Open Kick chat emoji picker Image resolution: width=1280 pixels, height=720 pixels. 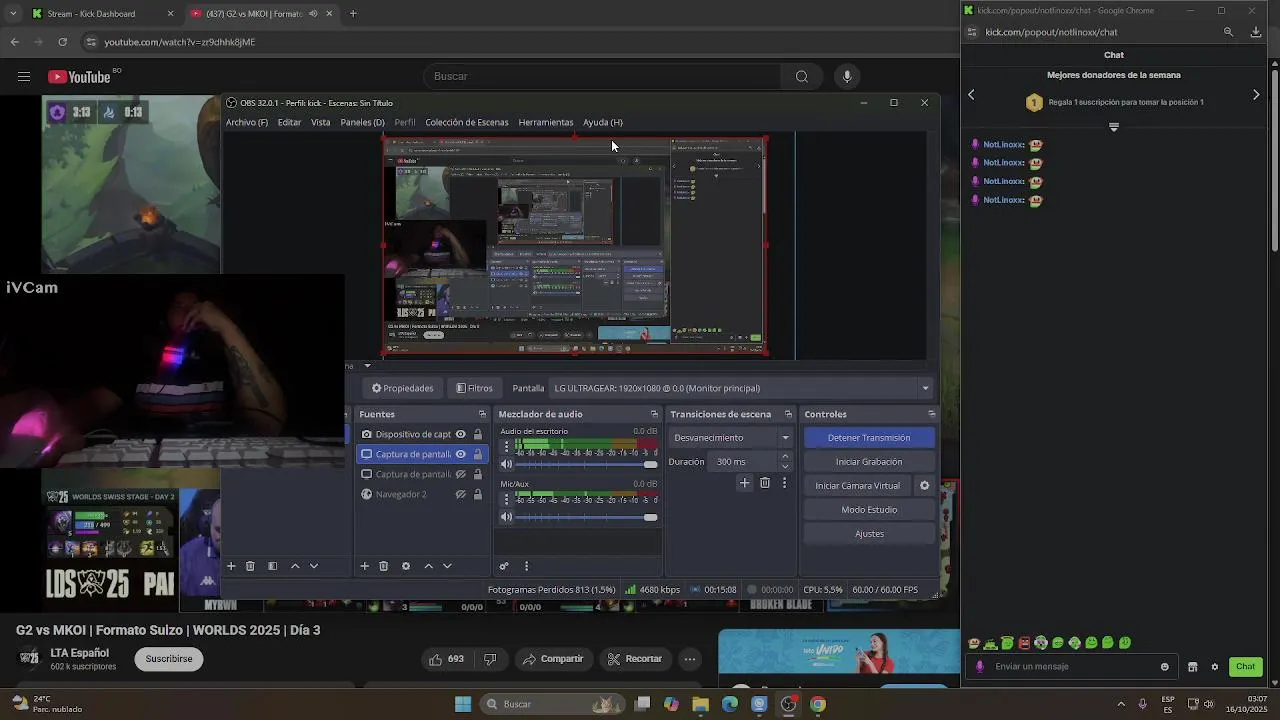[x=1164, y=667]
